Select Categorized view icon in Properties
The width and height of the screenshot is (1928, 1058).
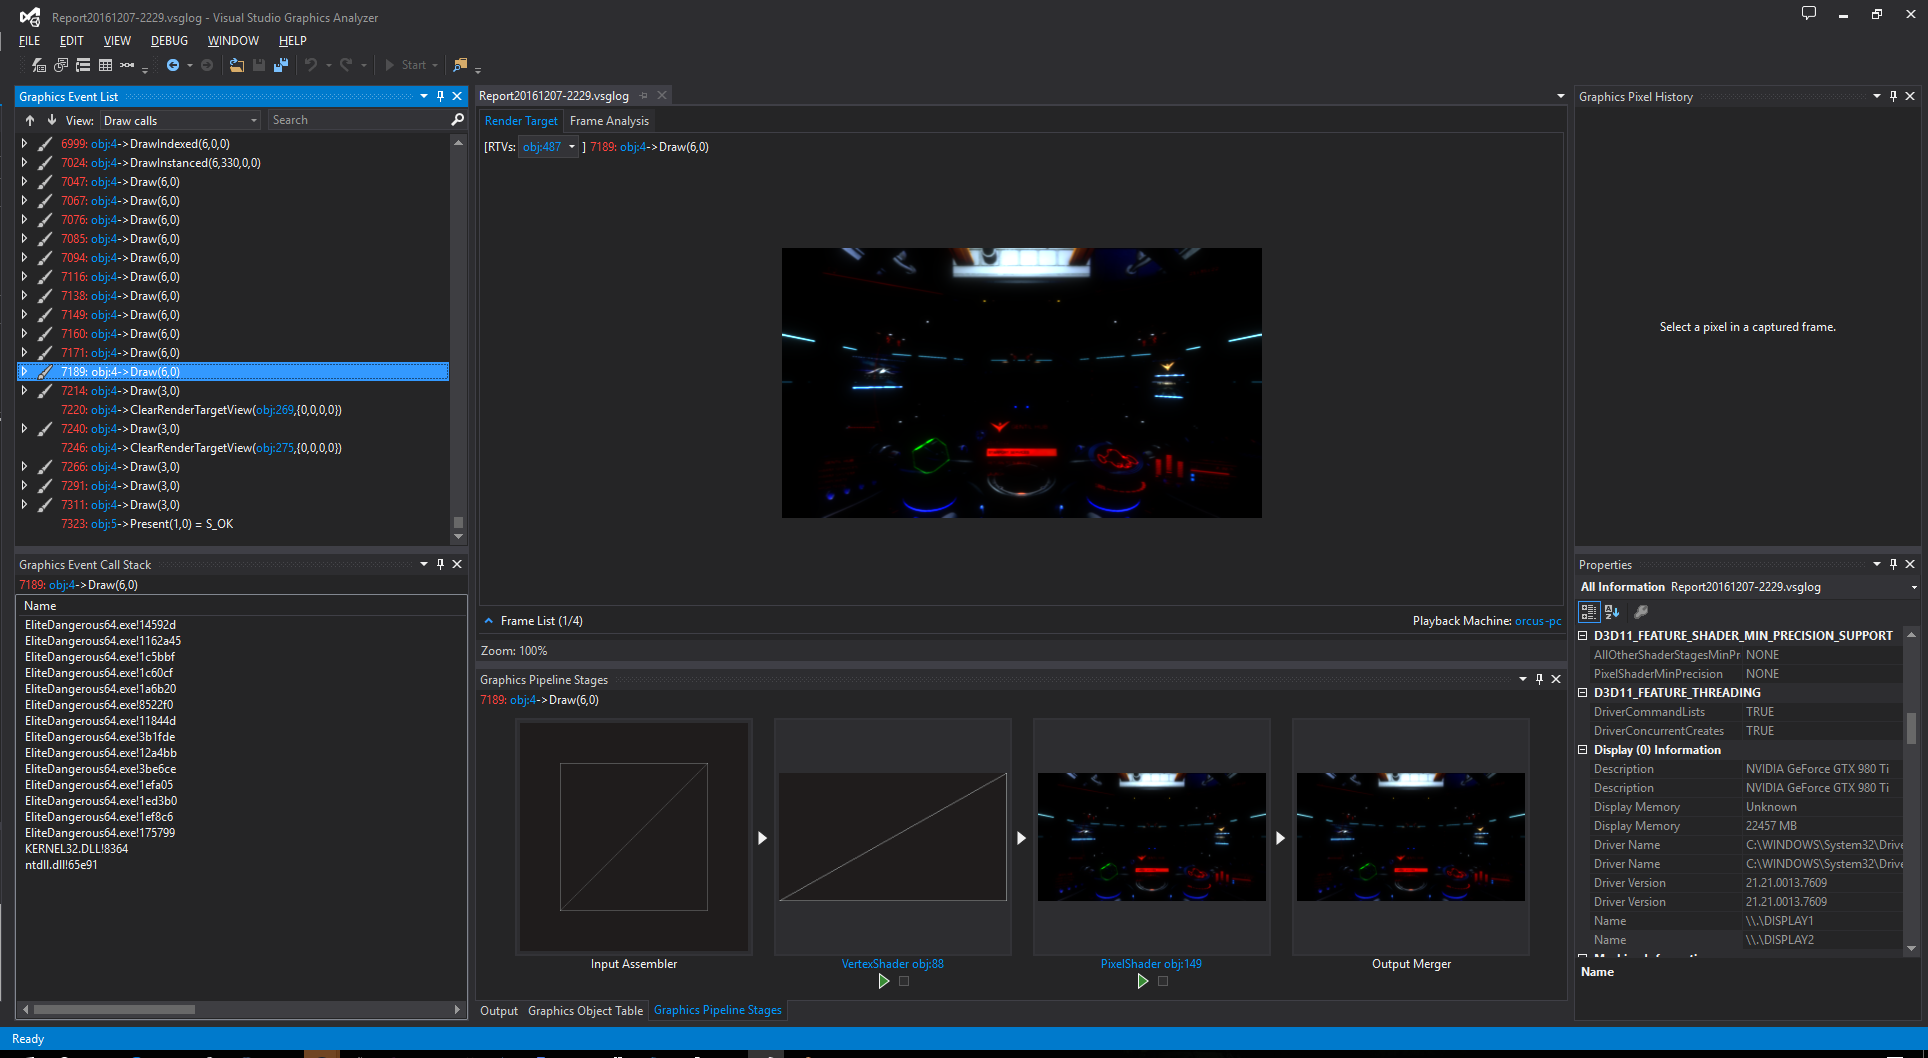1589,612
